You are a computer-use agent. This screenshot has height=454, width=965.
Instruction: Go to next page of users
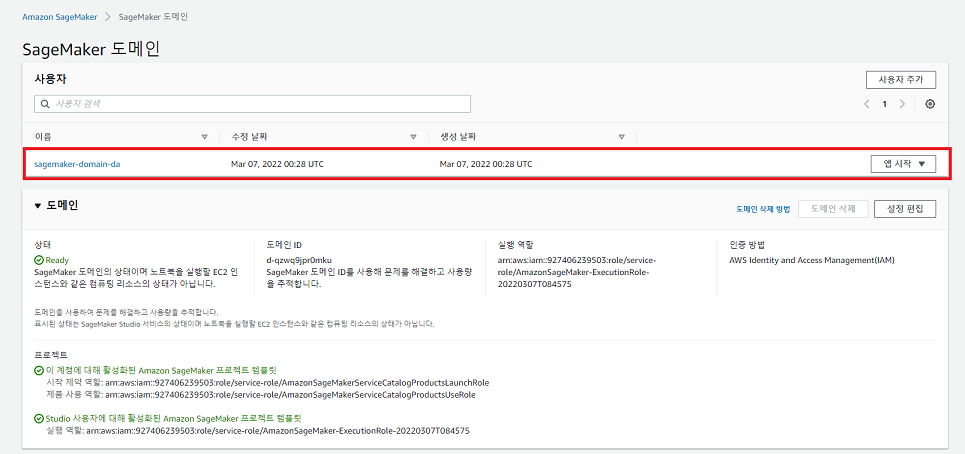pos(902,104)
